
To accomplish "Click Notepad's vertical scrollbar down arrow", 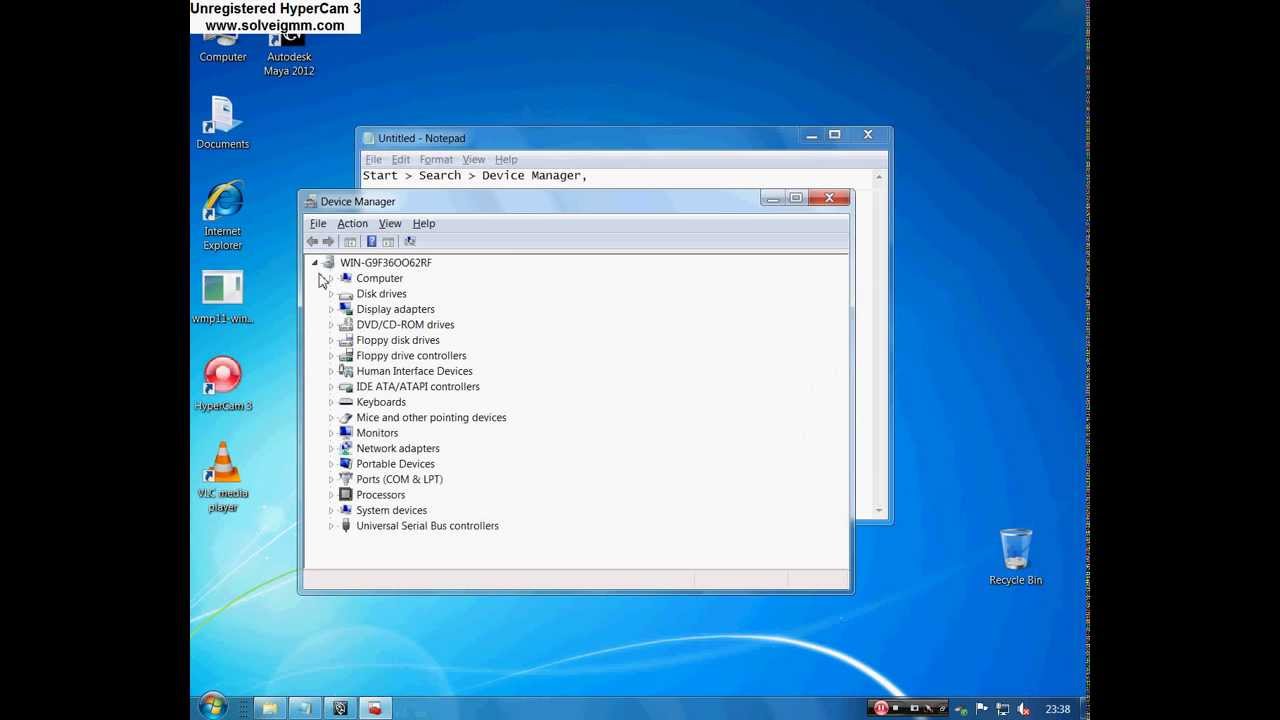I will coord(880,511).
